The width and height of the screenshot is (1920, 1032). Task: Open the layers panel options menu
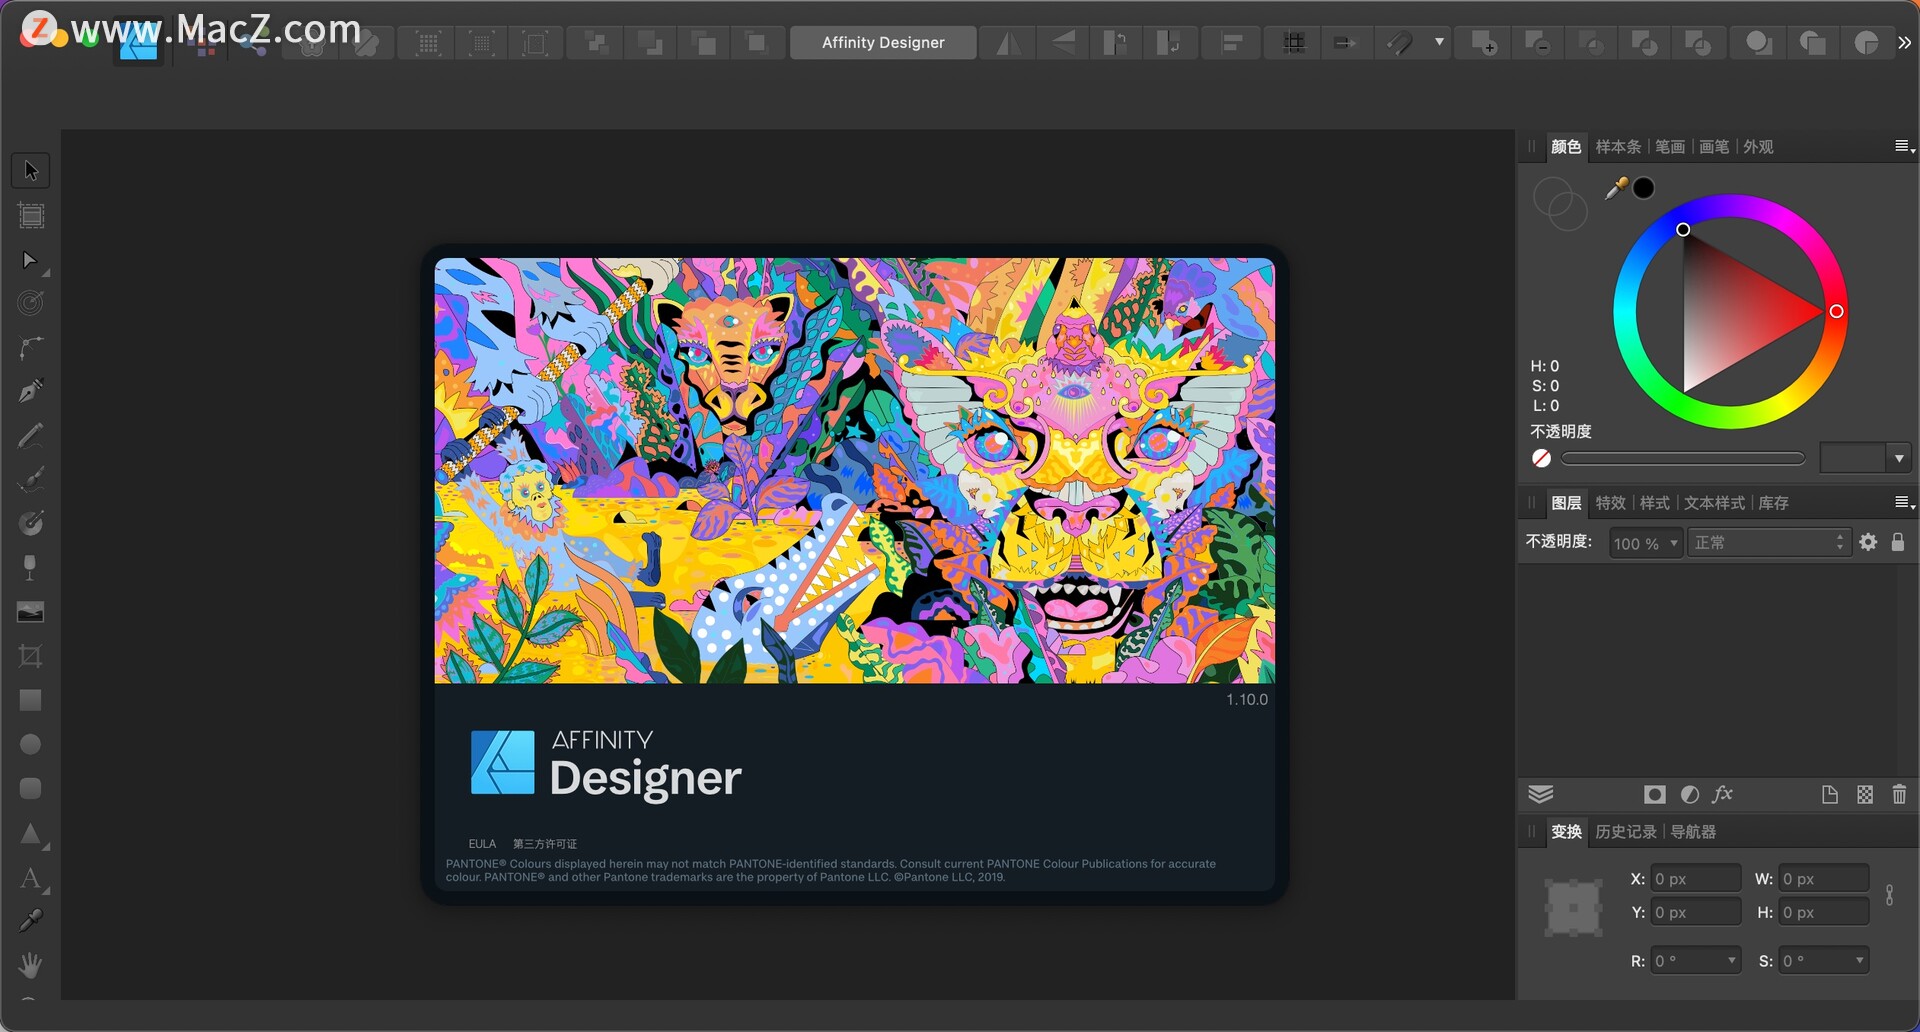coord(1905,503)
